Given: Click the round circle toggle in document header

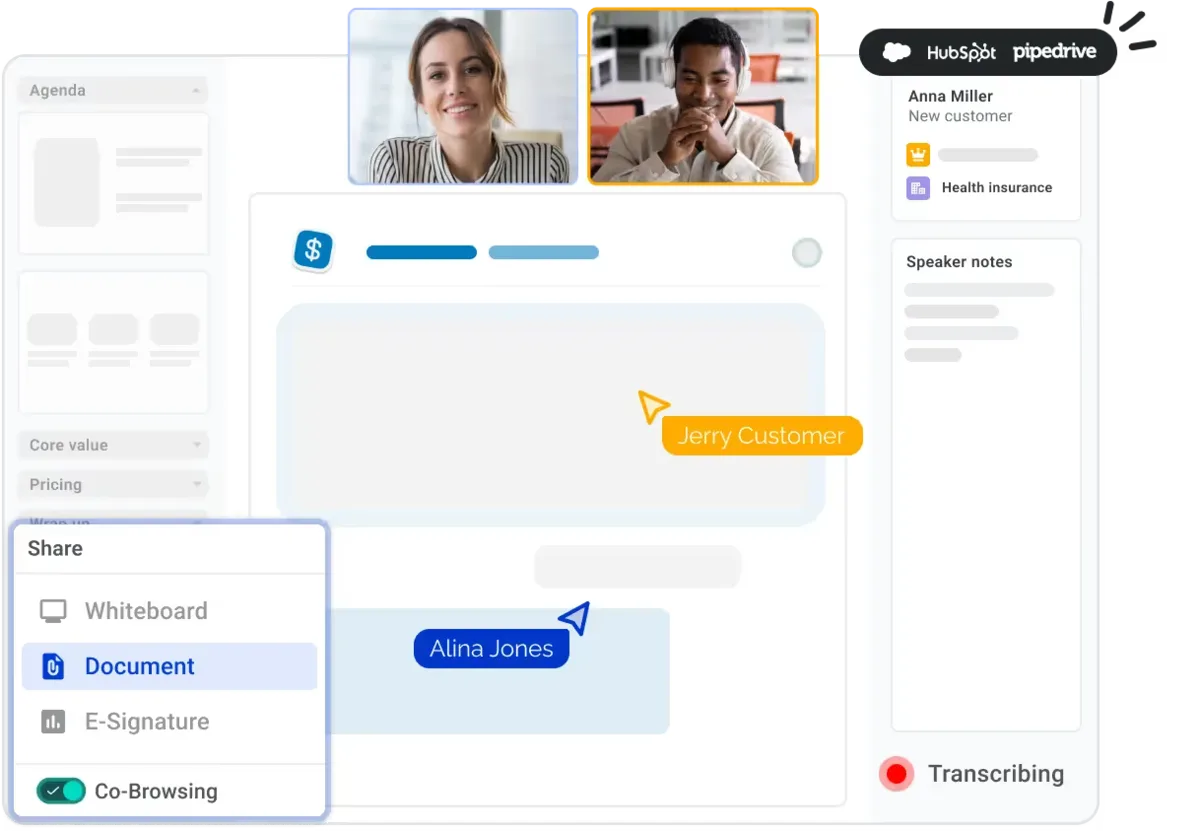Looking at the screenshot, I should pyautogui.click(x=807, y=252).
